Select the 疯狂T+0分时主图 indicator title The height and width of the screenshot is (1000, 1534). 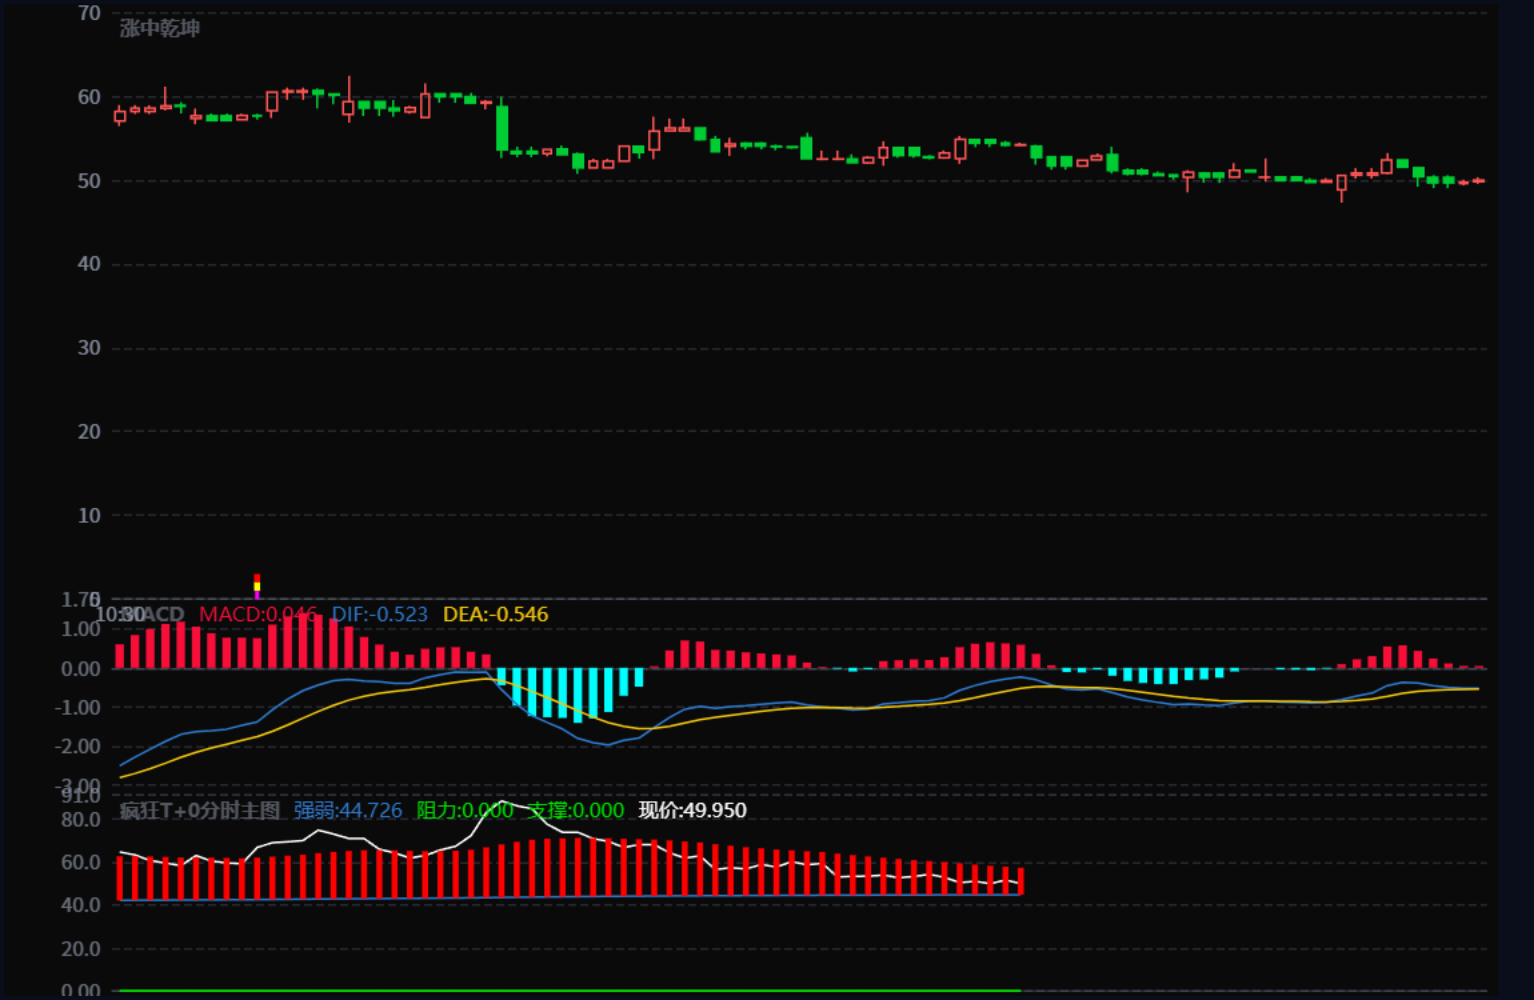point(200,810)
